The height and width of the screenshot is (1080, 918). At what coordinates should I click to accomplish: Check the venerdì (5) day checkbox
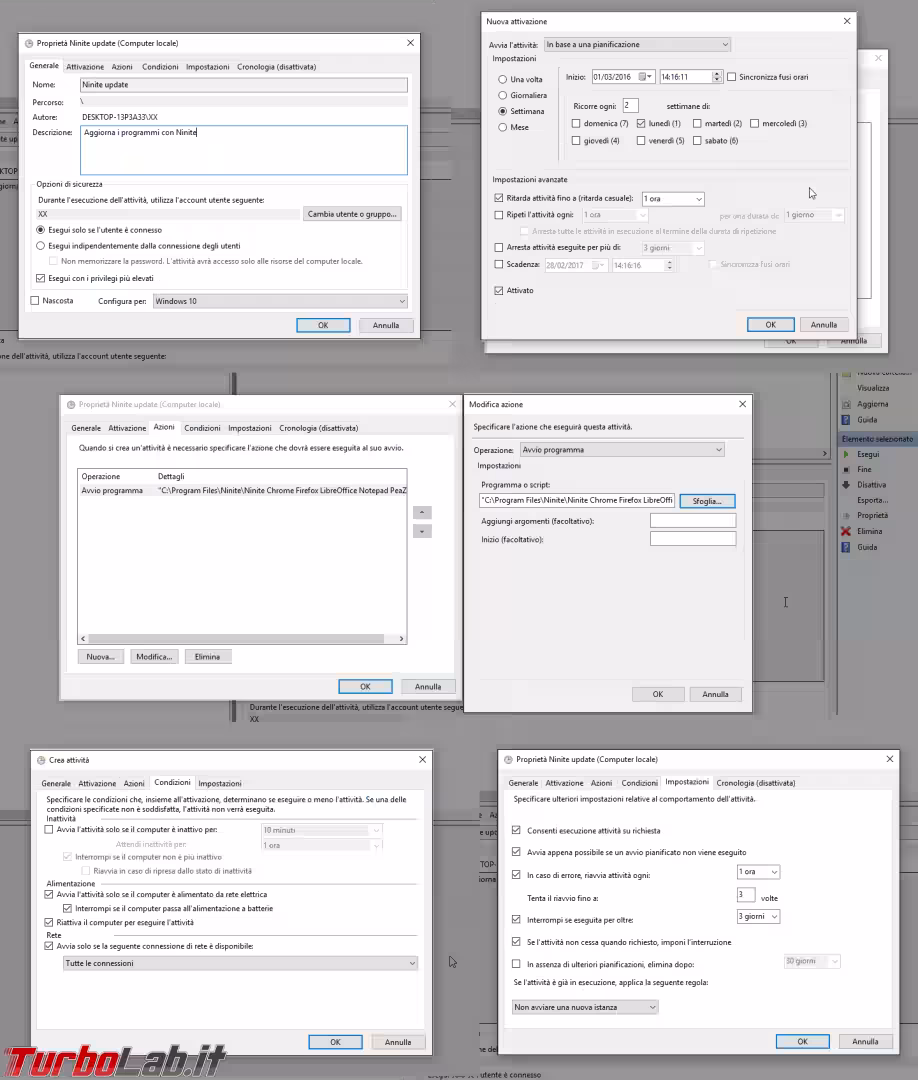click(x=641, y=141)
